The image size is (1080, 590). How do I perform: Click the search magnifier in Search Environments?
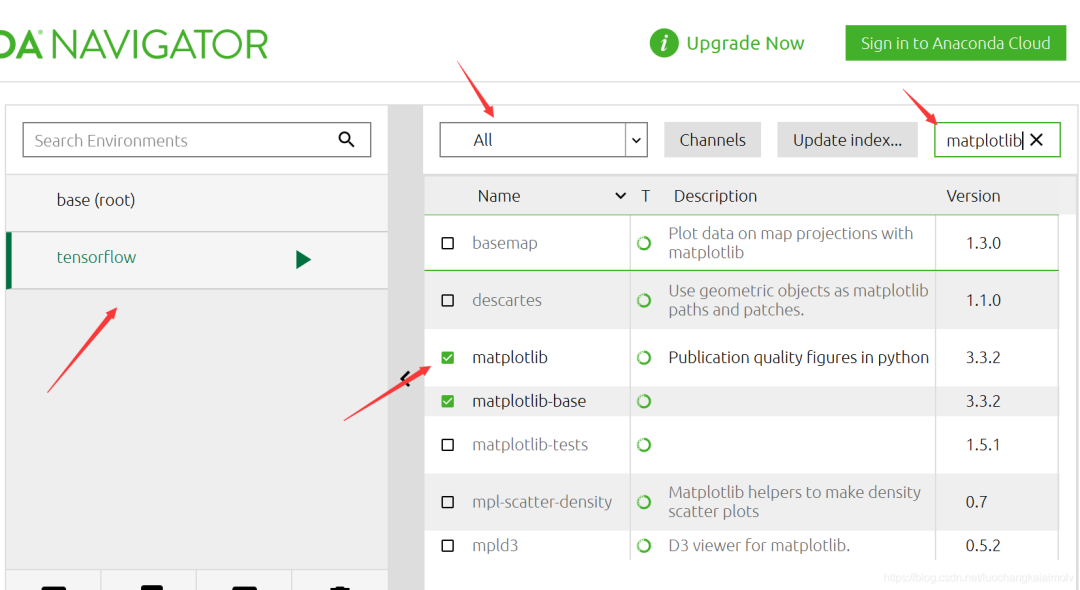[x=346, y=140]
